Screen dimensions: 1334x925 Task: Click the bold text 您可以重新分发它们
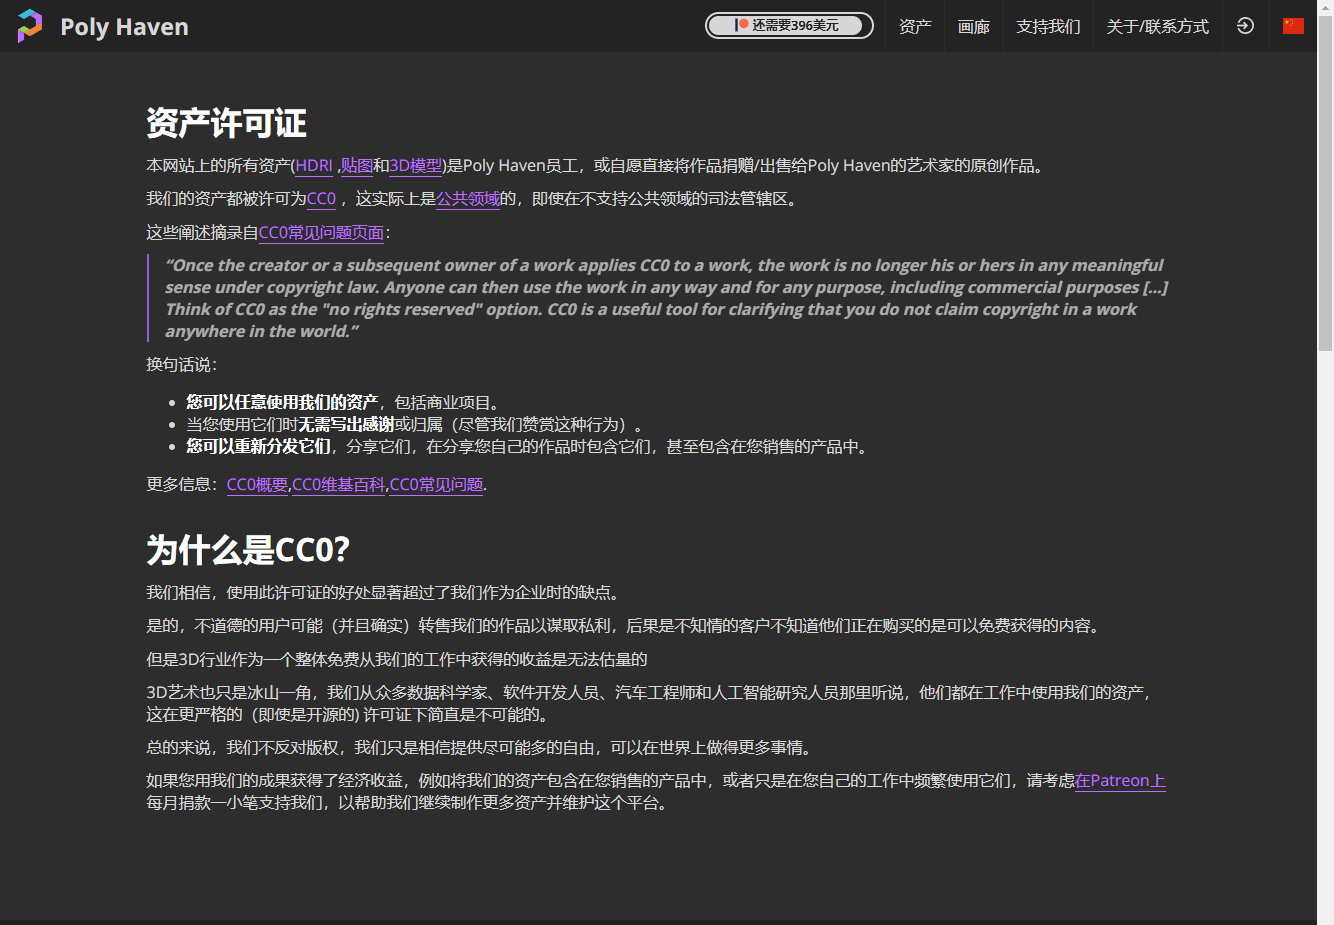point(258,447)
